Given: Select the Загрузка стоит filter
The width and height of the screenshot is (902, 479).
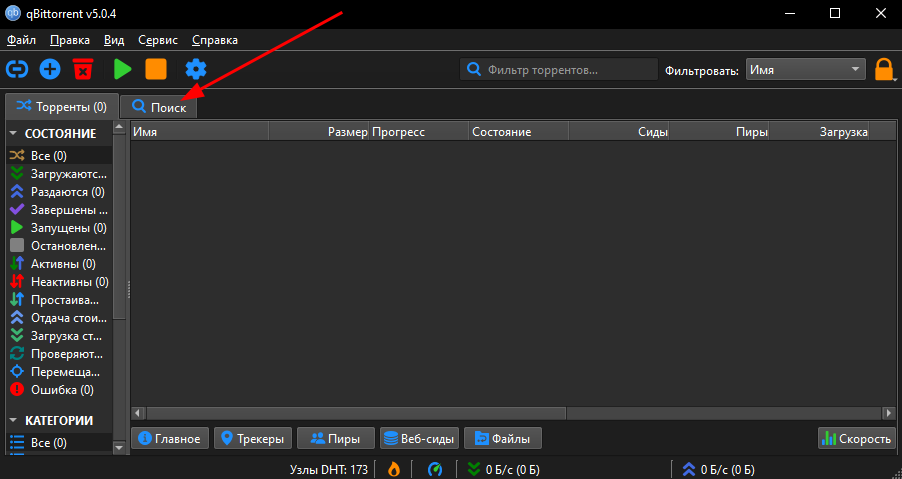Looking at the screenshot, I should 59,336.
